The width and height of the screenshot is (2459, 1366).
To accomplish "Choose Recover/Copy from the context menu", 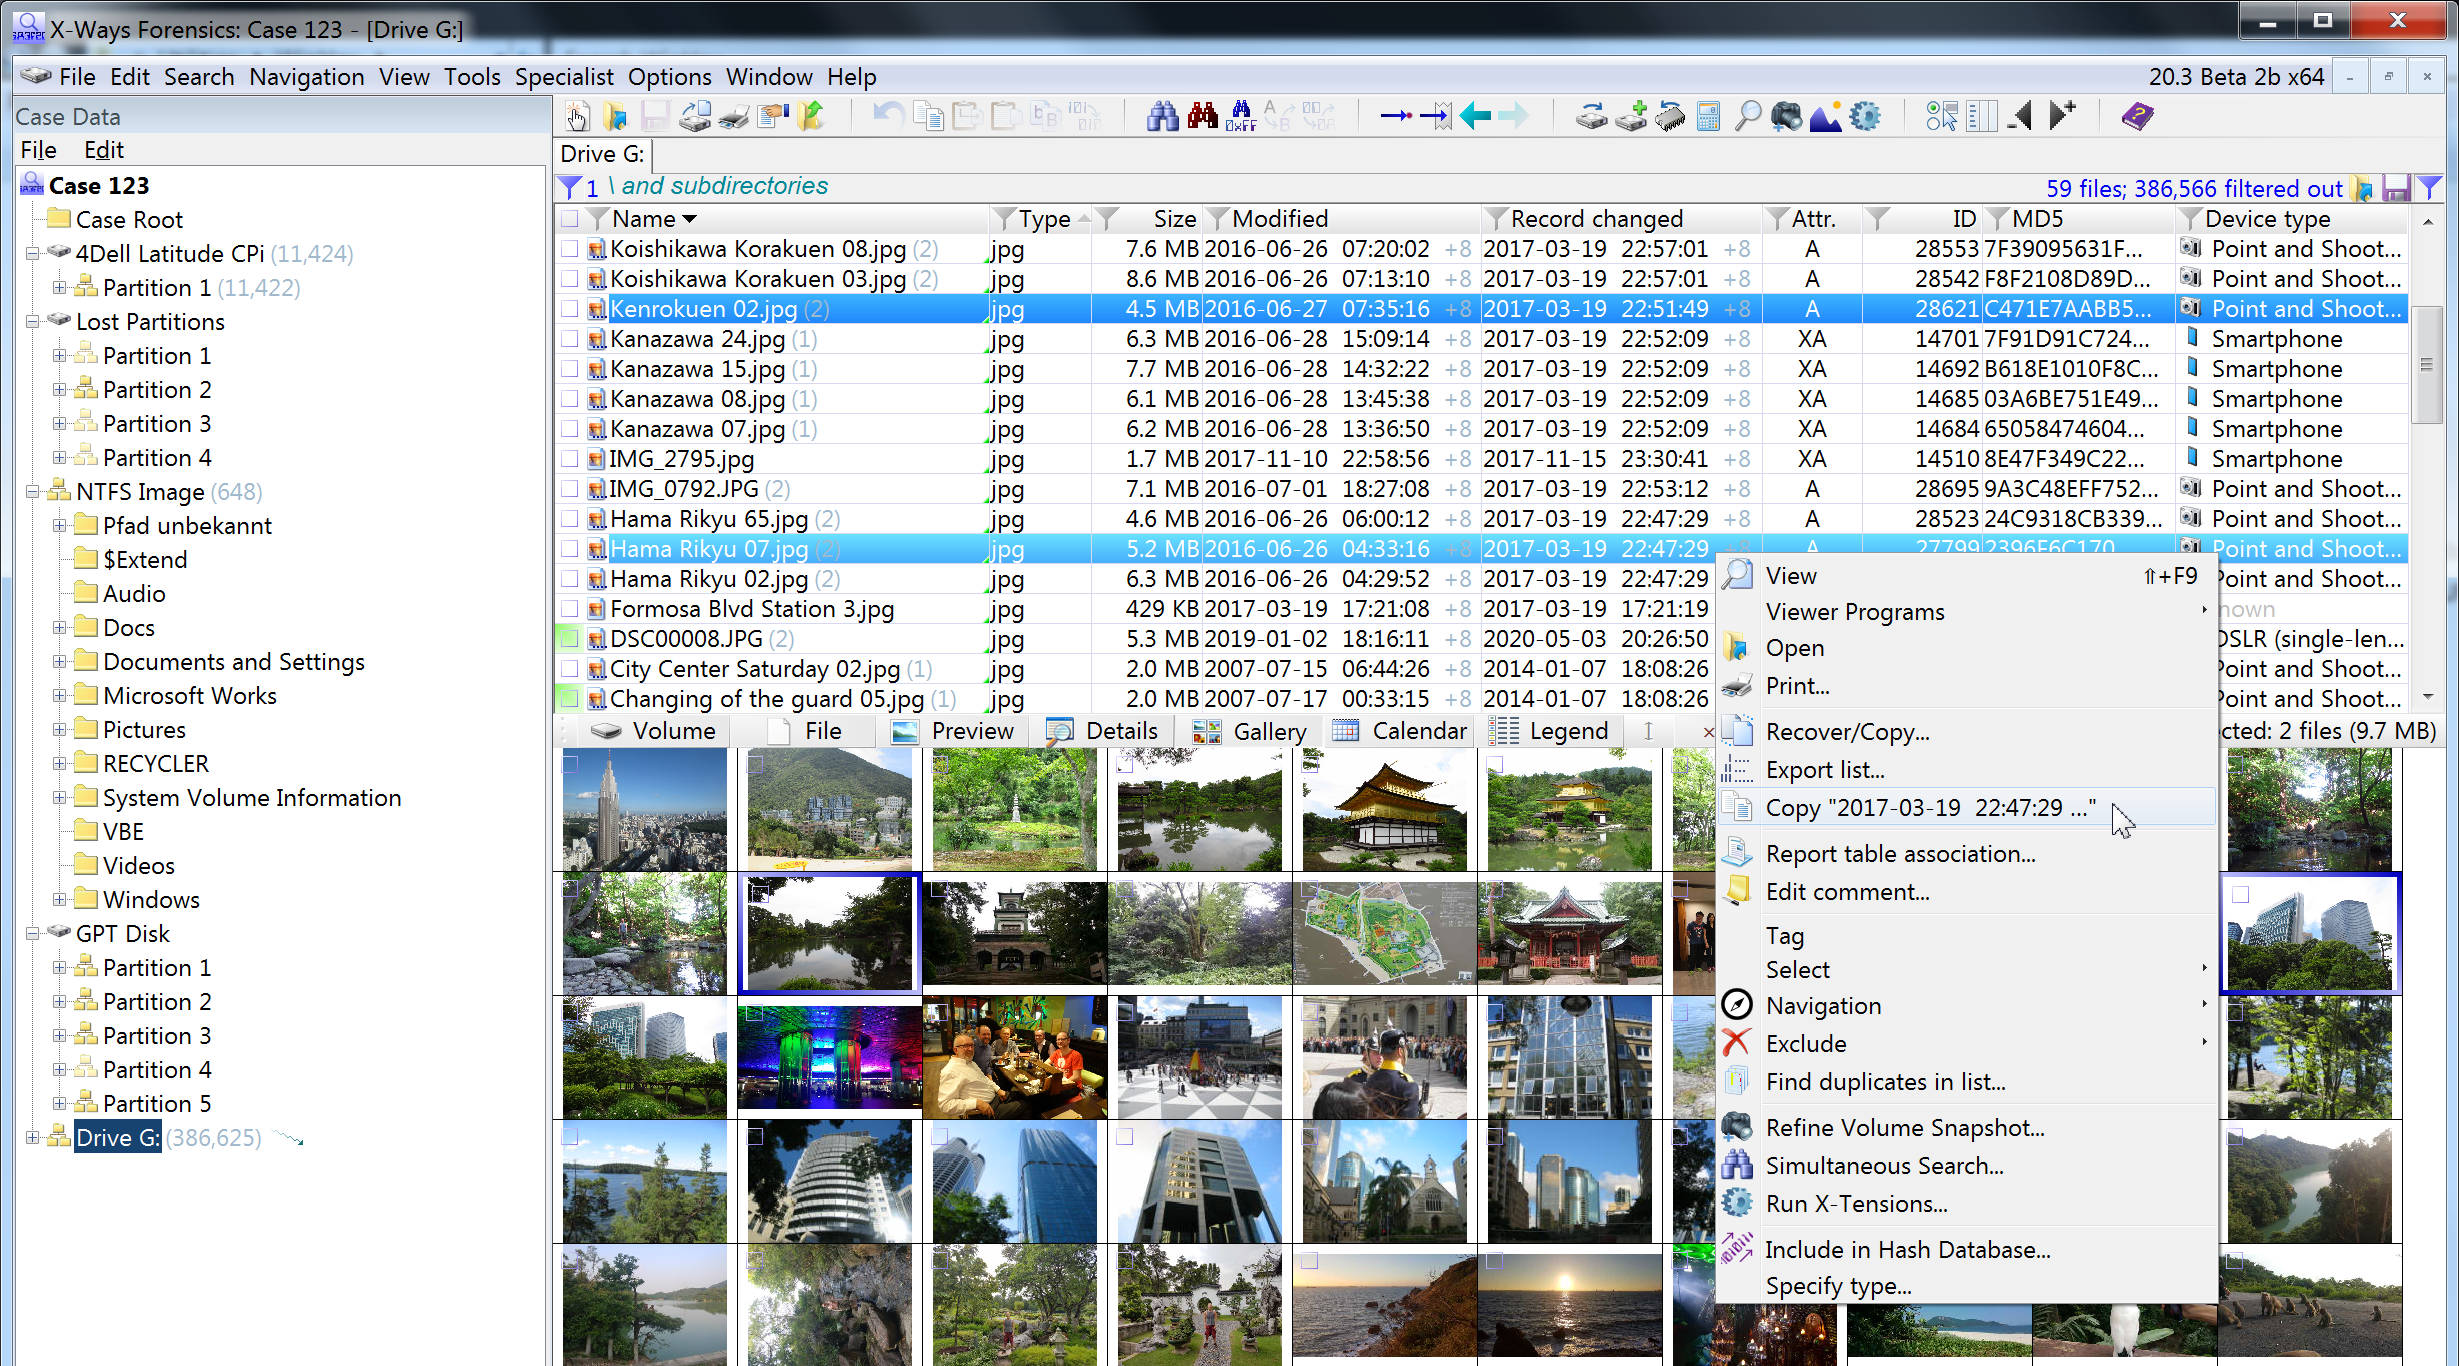I will (1848, 731).
